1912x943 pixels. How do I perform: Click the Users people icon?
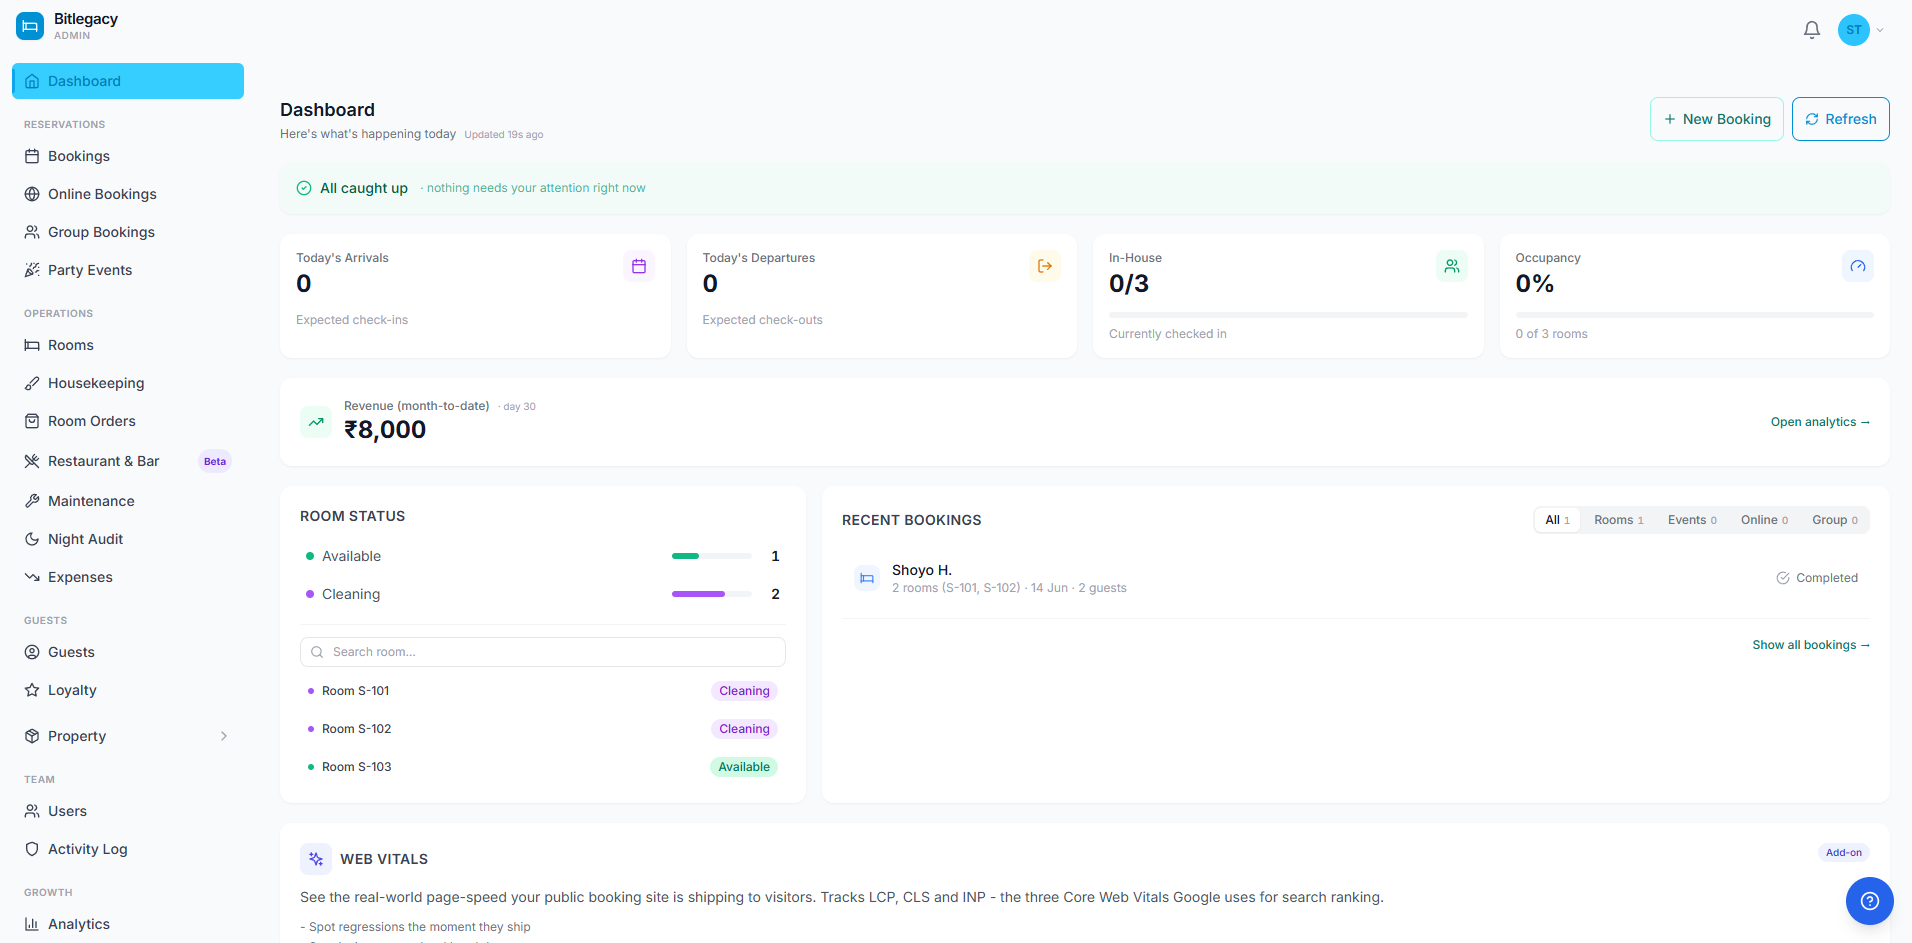pyautogui.click(x=32, y=811)
